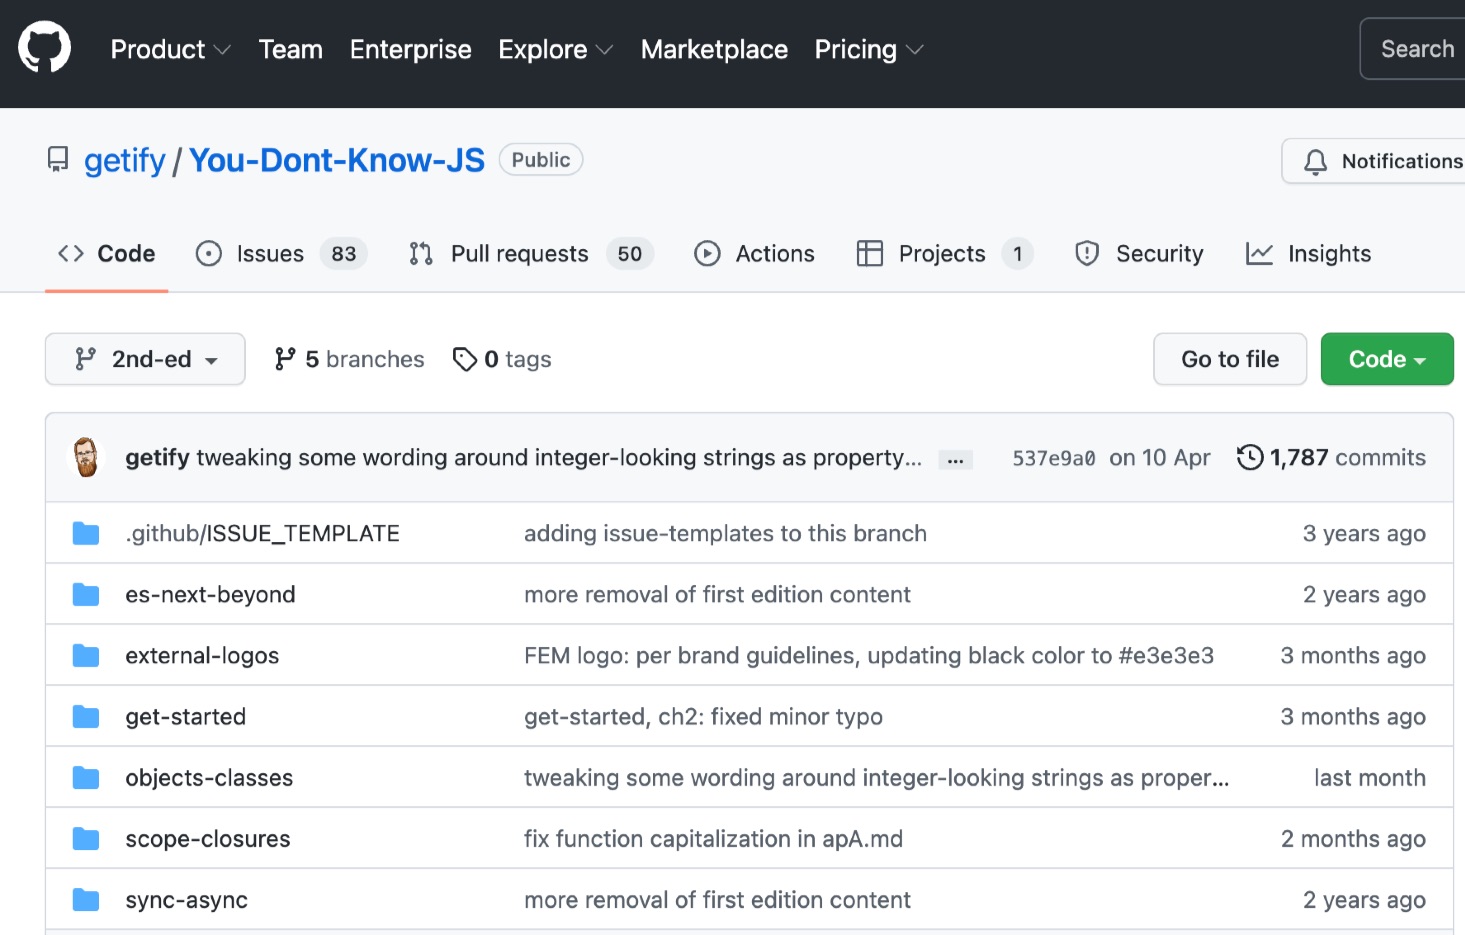1465x935 pixels.
Task: Click the branch icon beside 5 branches
Action: 285,359
